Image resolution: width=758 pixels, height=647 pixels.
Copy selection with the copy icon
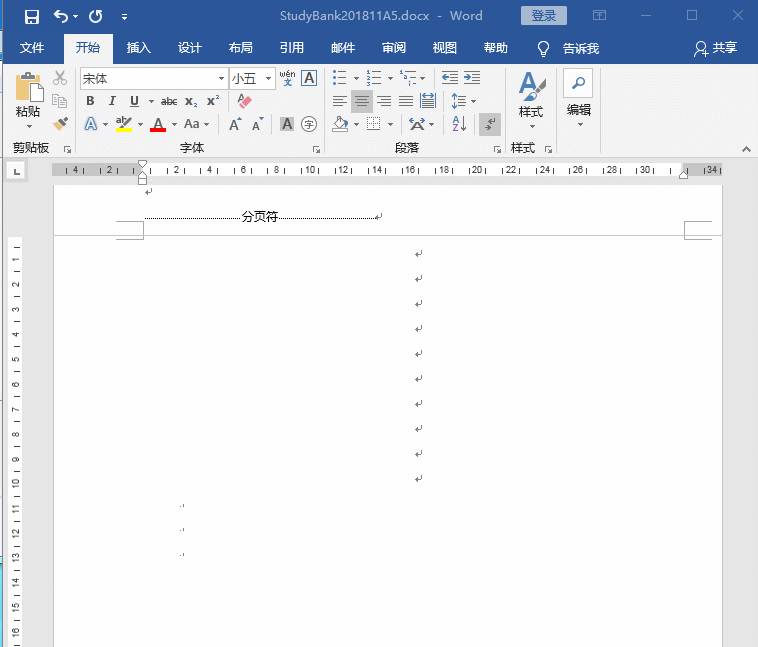pos(60,101)
